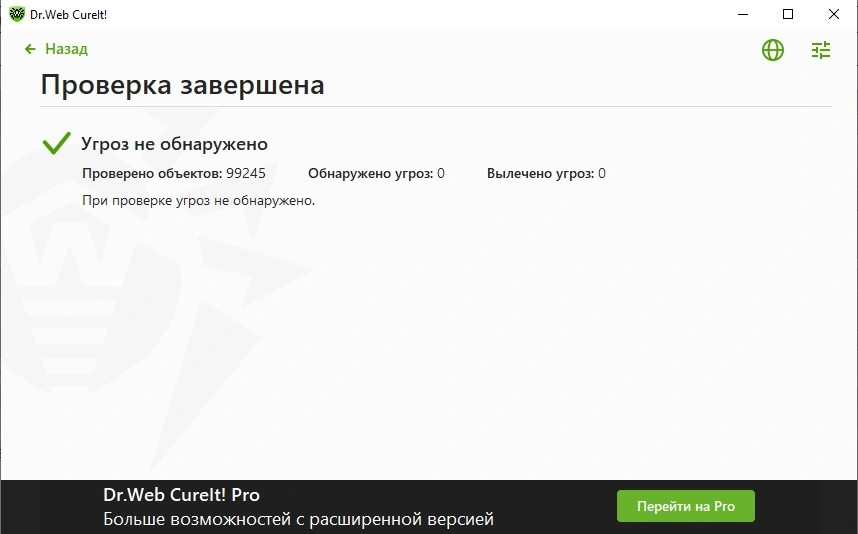Close the Dr.Web CureIt! window
858x534 pixels.
833,14
